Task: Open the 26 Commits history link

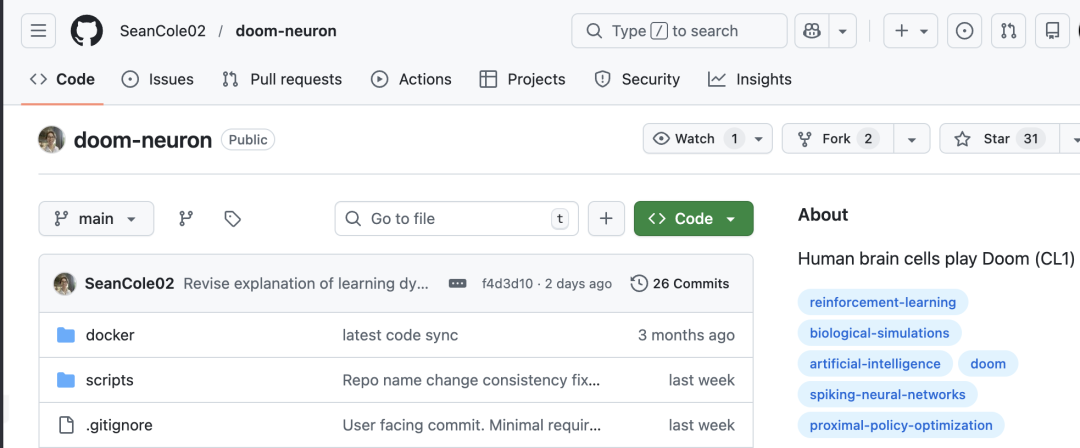Action: click(680, 284)
